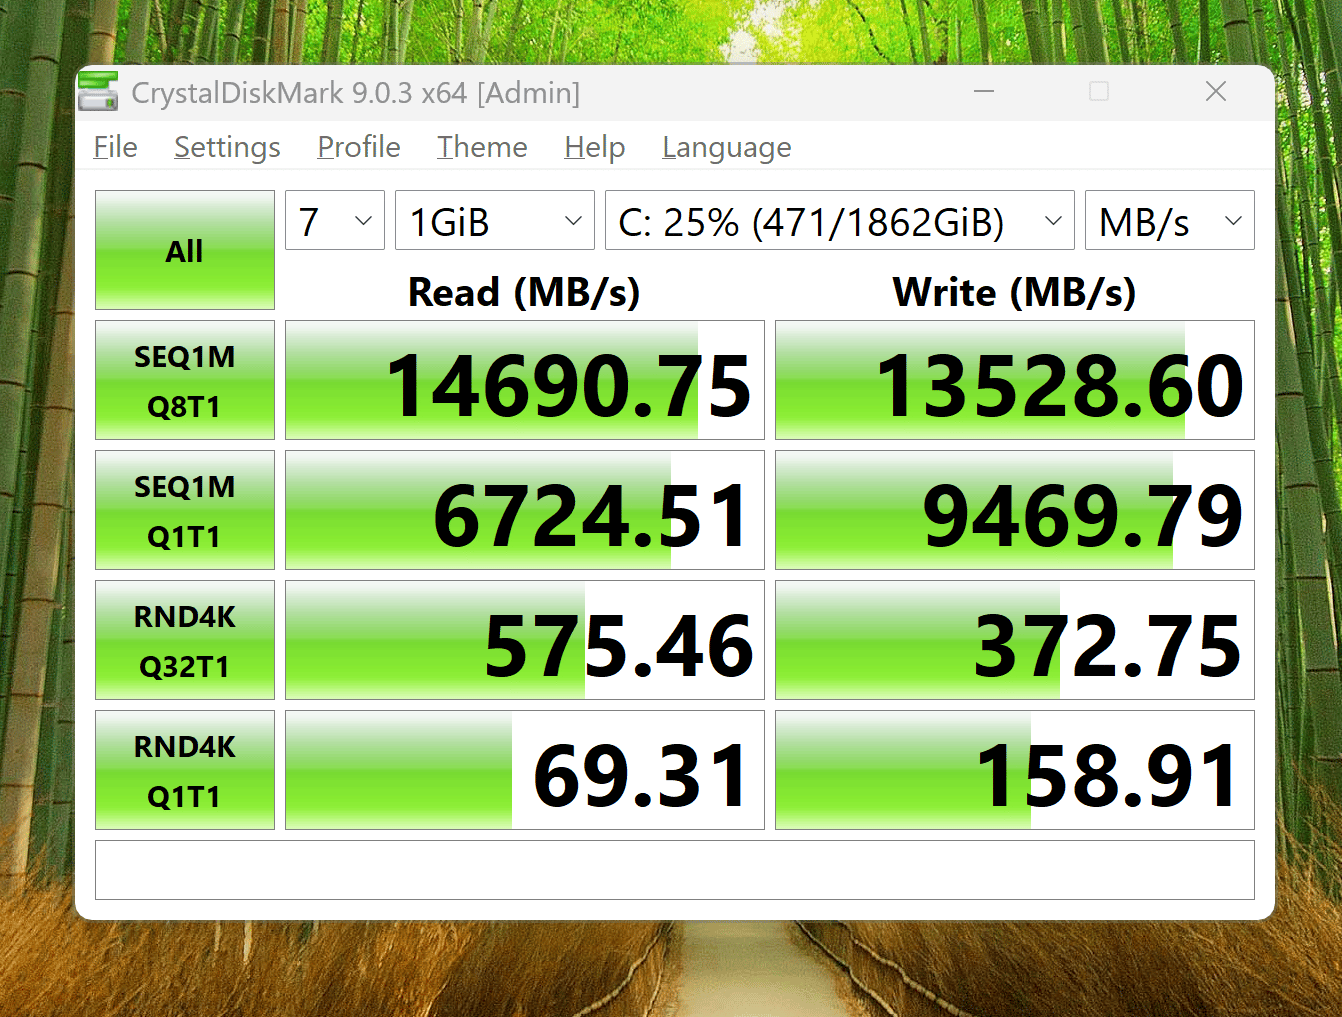Start the SEQ1M Q1T1 test
Screen dimensions: 1342x1017
tap(185, 510)
